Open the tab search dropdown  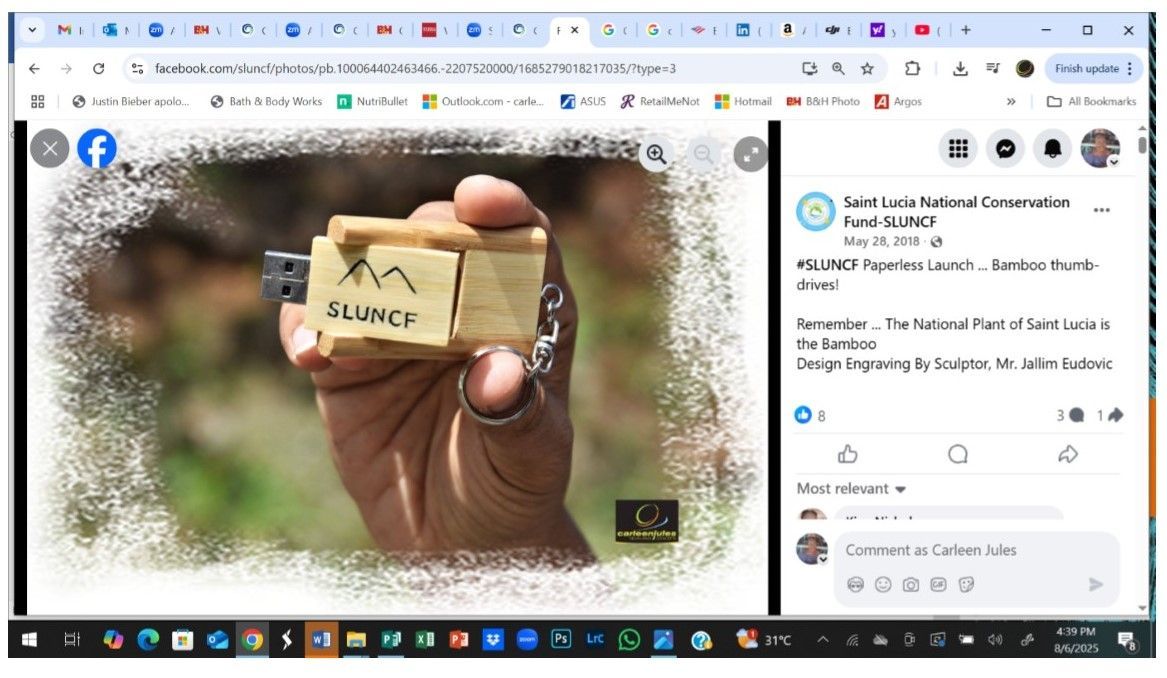pos(32,30)
